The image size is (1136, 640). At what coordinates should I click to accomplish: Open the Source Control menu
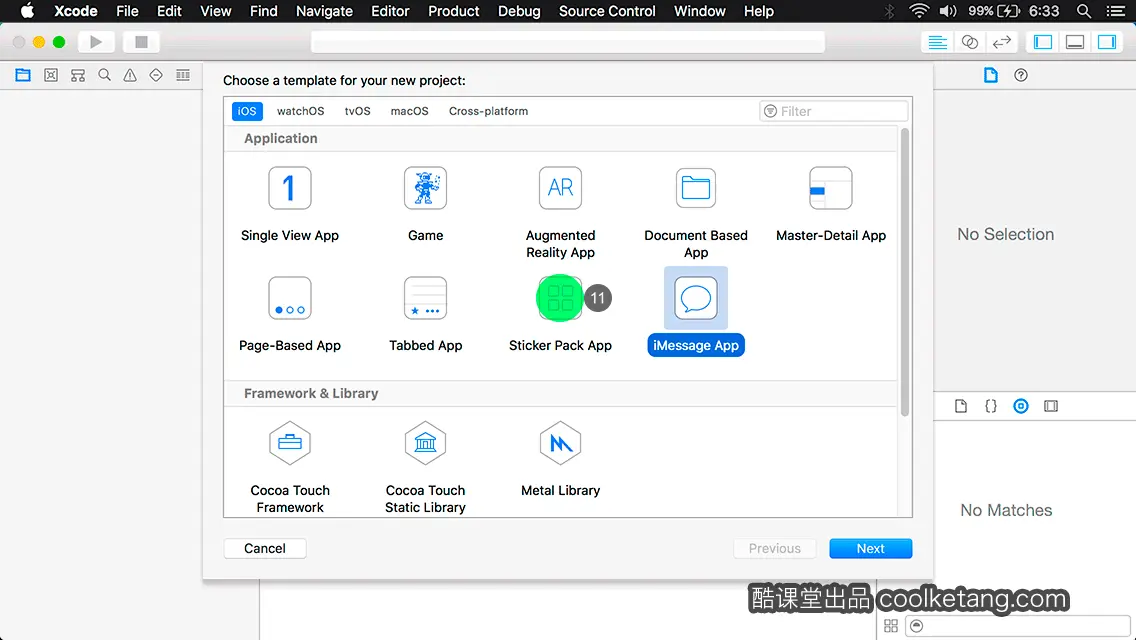click(607, 11)
